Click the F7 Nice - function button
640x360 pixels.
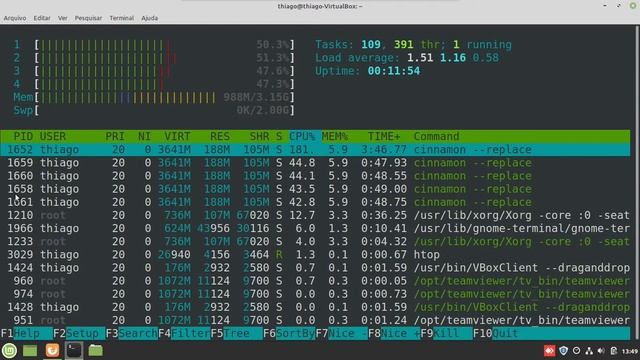click(342, 333)
